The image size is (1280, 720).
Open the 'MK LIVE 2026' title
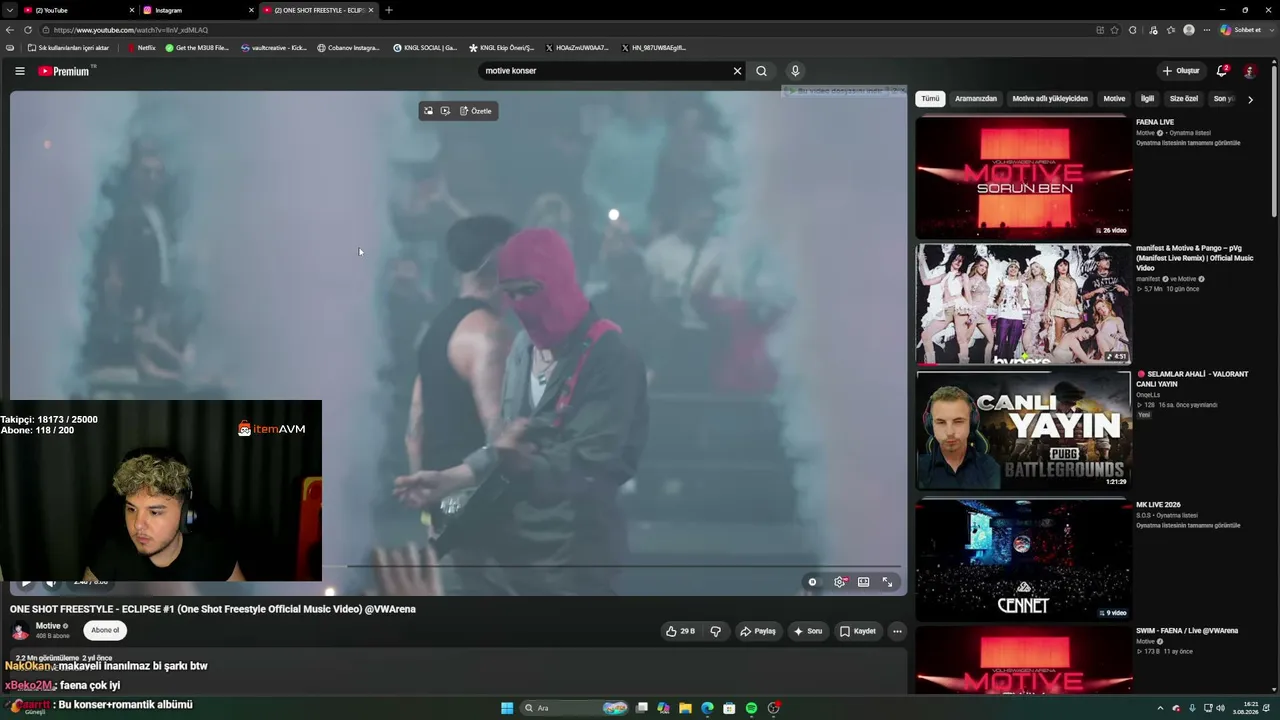(1158, 505)
